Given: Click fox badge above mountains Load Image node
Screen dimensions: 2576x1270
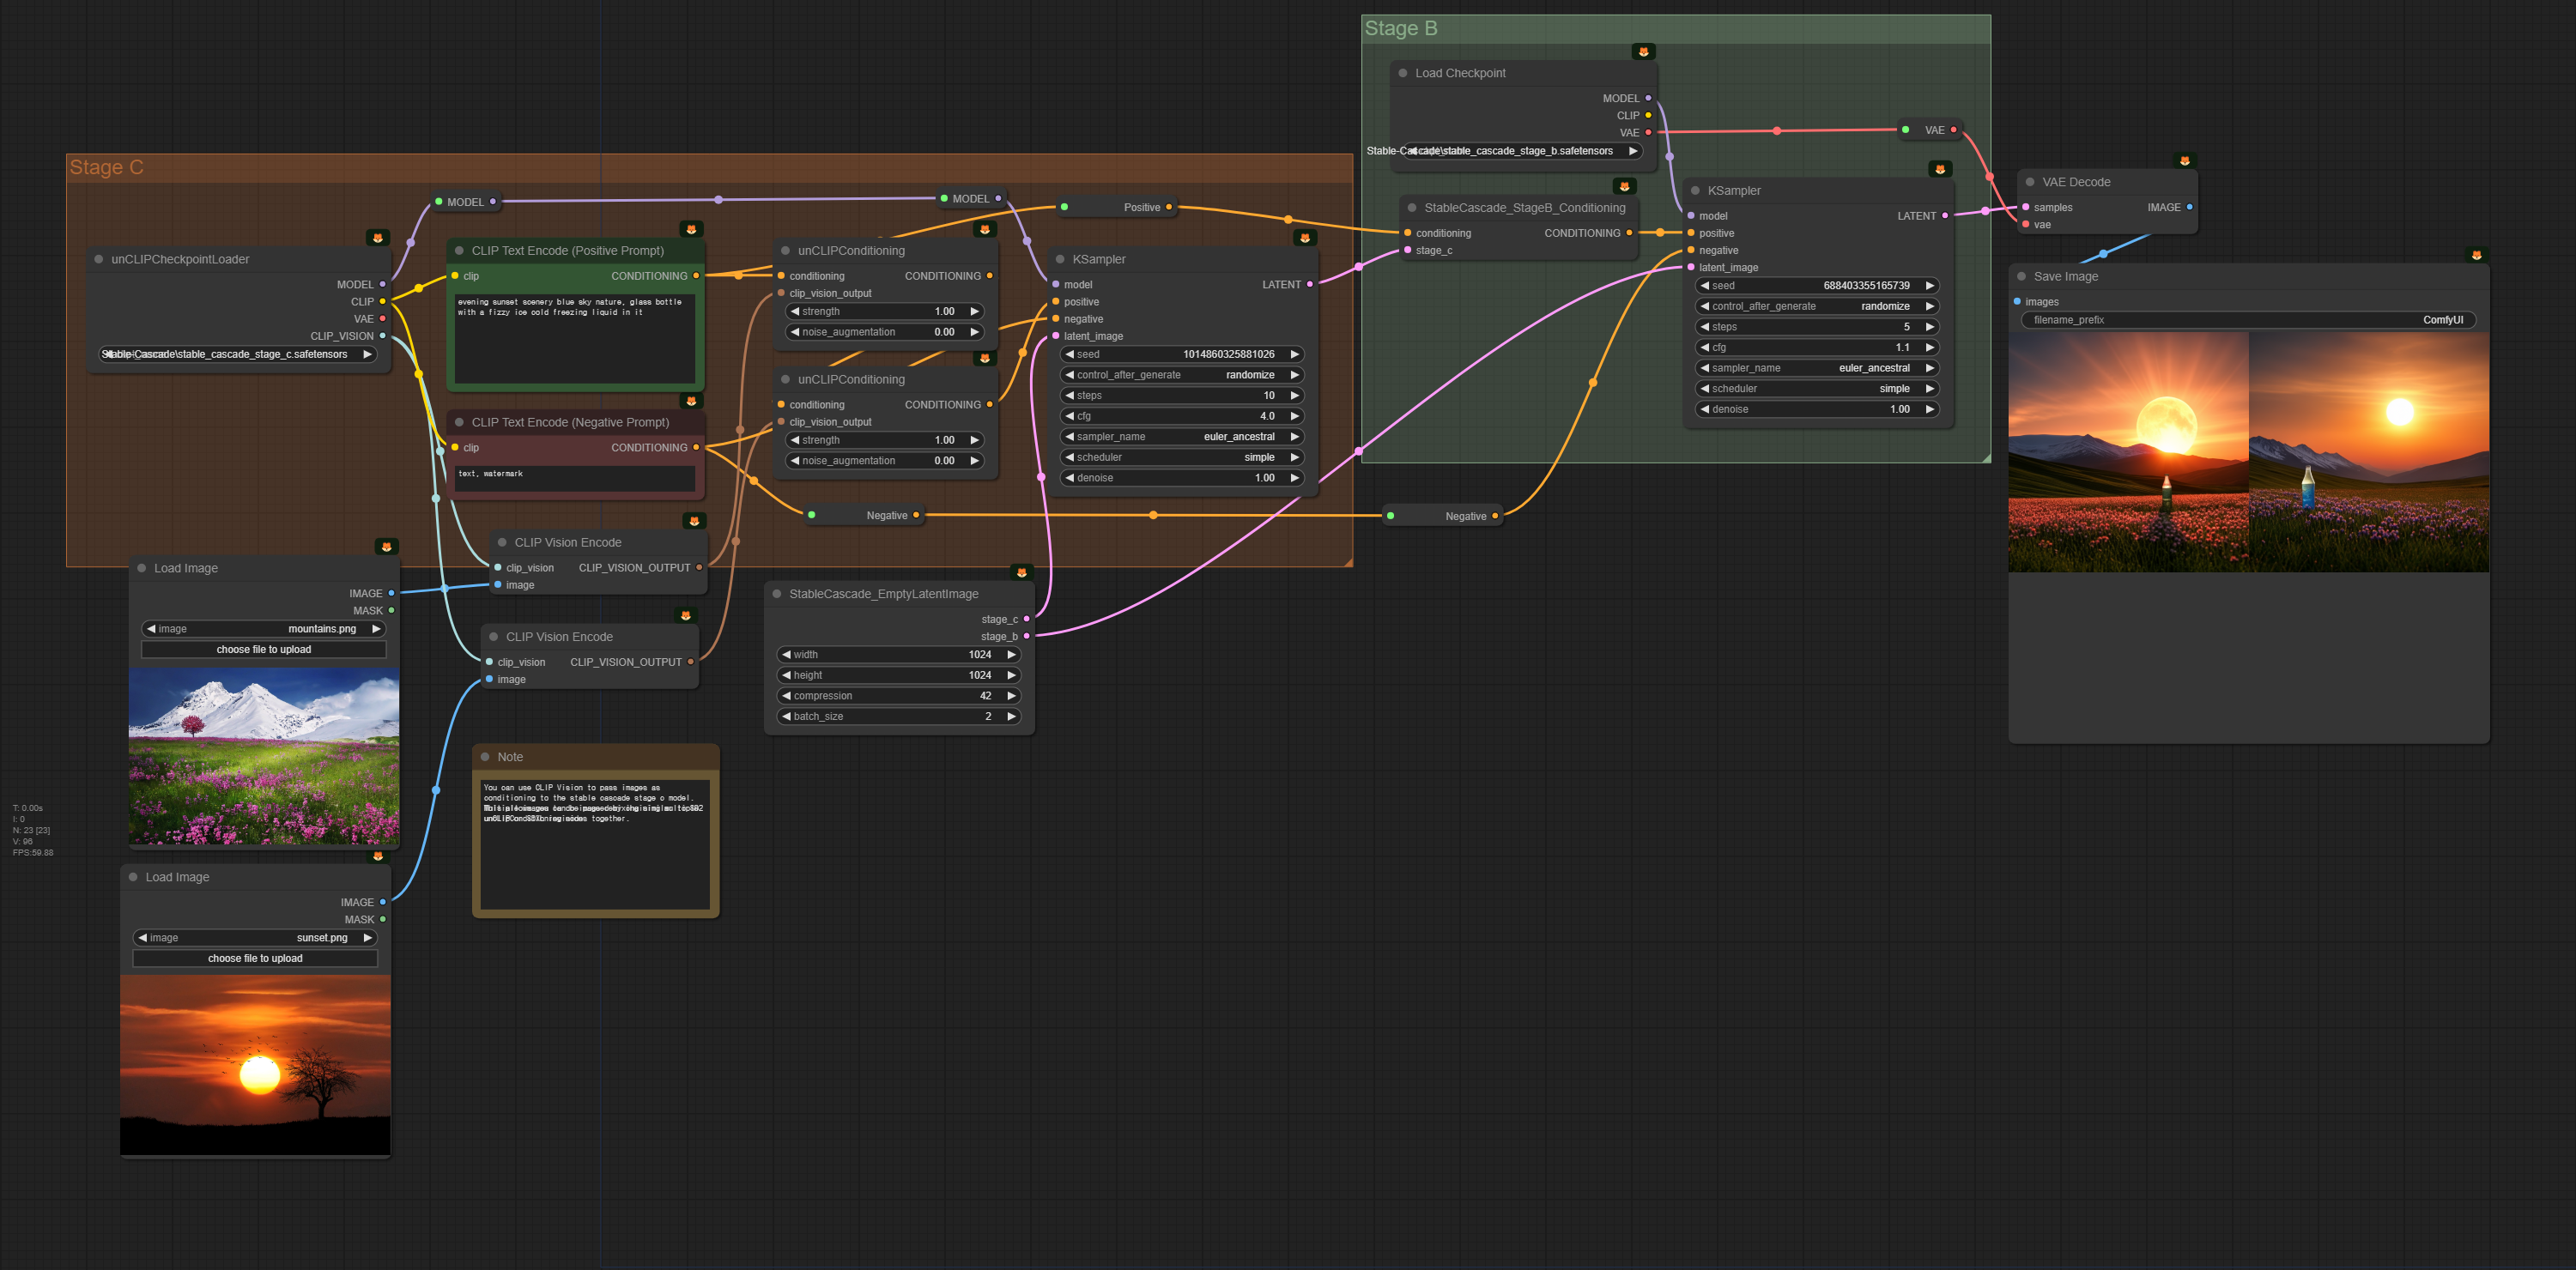Looking at the screenshot, I should point(386,547).
